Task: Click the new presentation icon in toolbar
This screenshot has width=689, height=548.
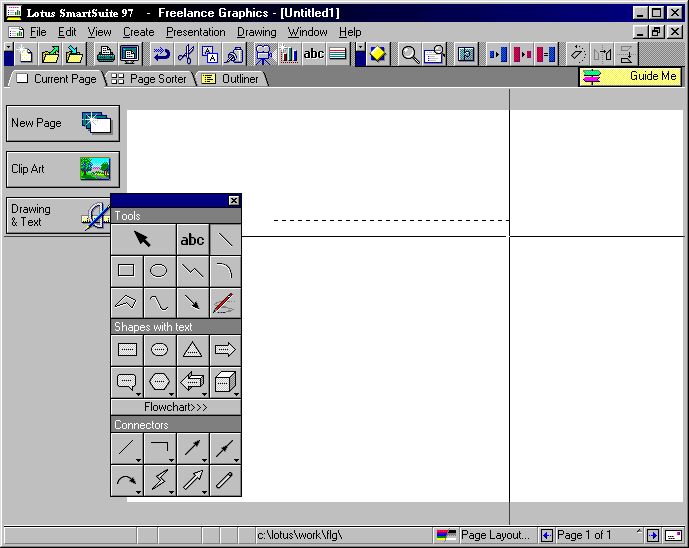Action: pyautogui.click(x=25, y=54)
